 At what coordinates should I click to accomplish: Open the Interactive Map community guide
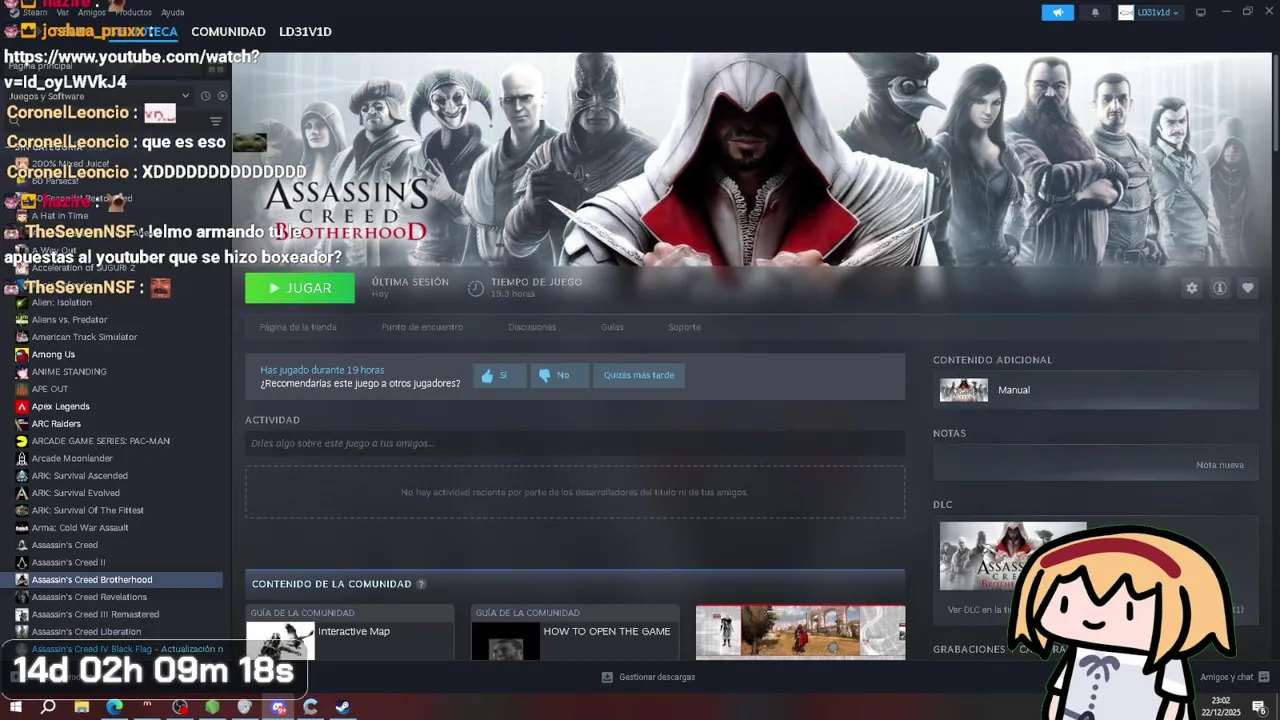(349, 632)
